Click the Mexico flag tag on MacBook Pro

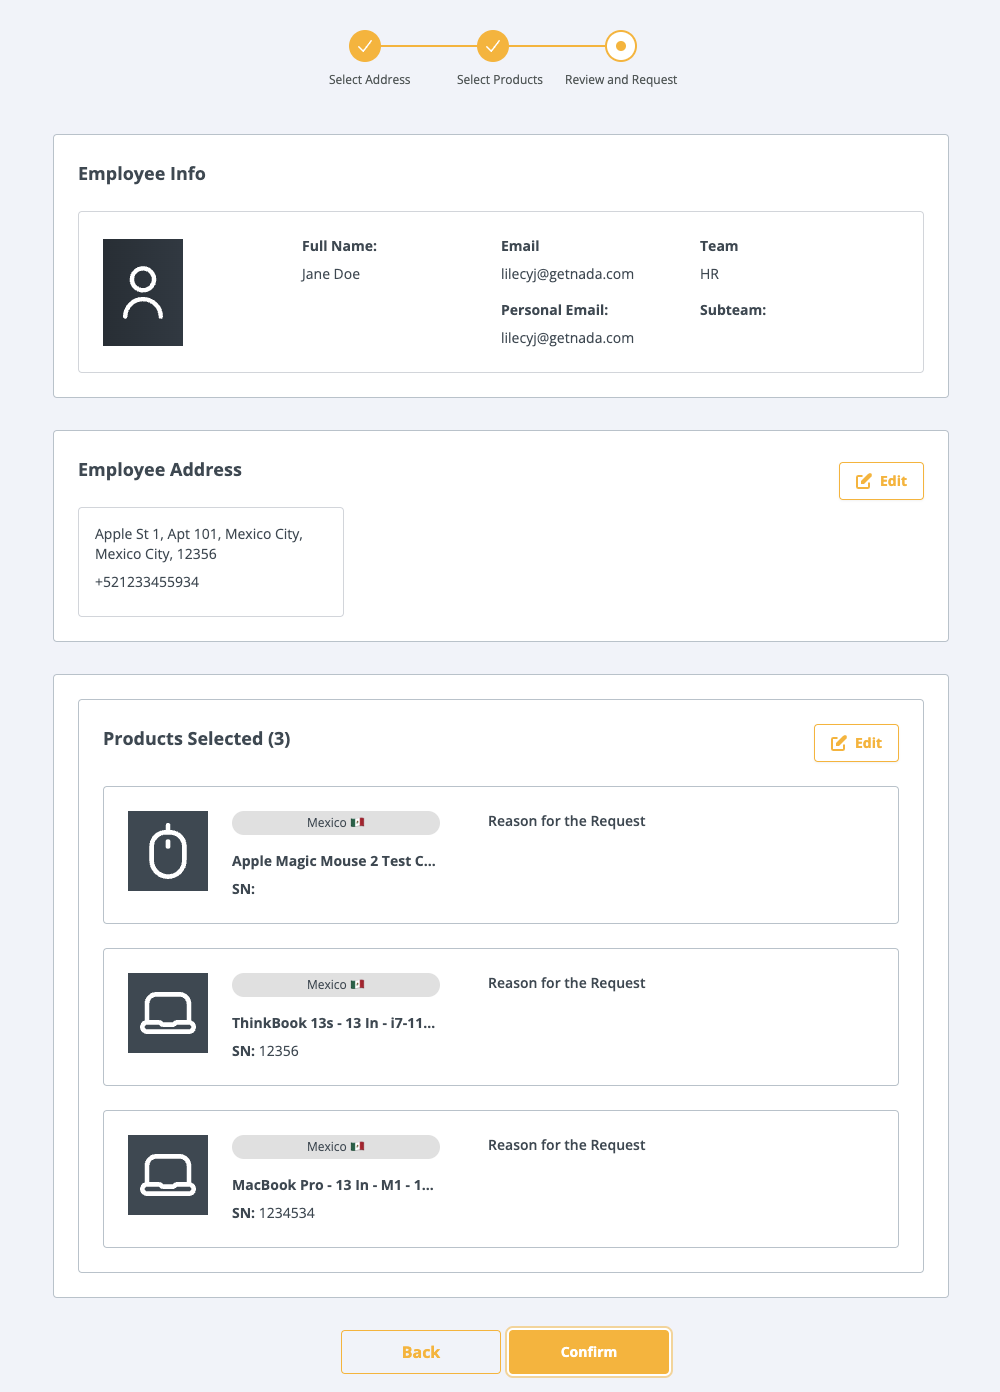tap(336, 1147)
